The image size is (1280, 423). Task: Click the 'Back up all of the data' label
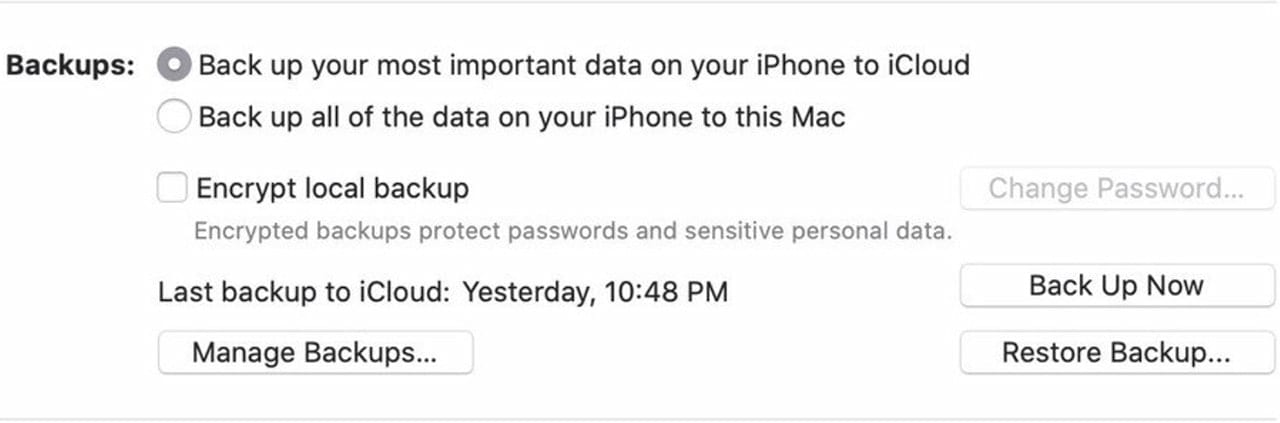point(521,117)
